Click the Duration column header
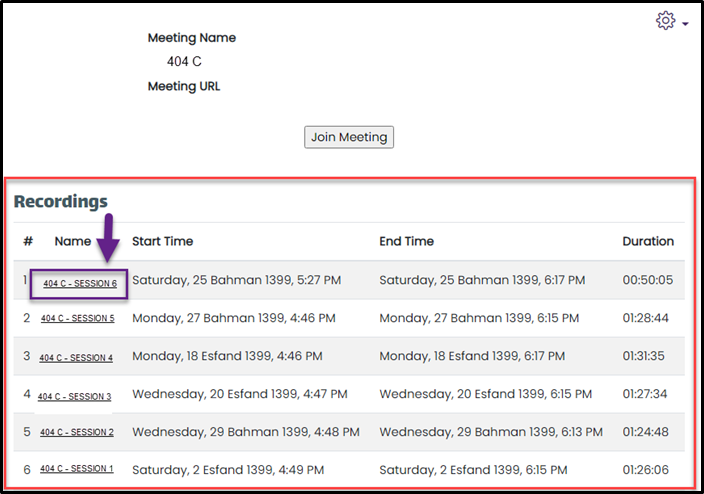This screenshot has width=704, height=494. tap(648, 241)
